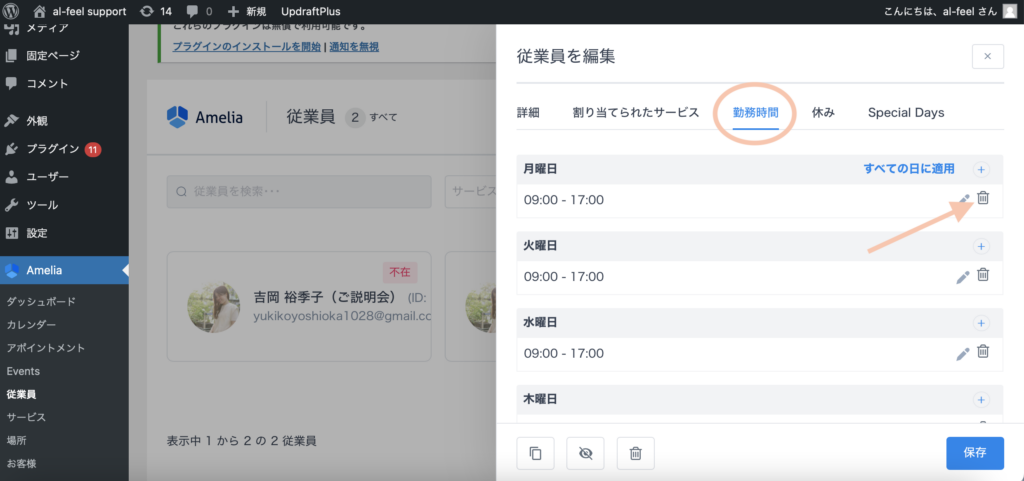Edit Monday's working hours with the pencil icon
The image size is (1024, 481).
(963, 200)
